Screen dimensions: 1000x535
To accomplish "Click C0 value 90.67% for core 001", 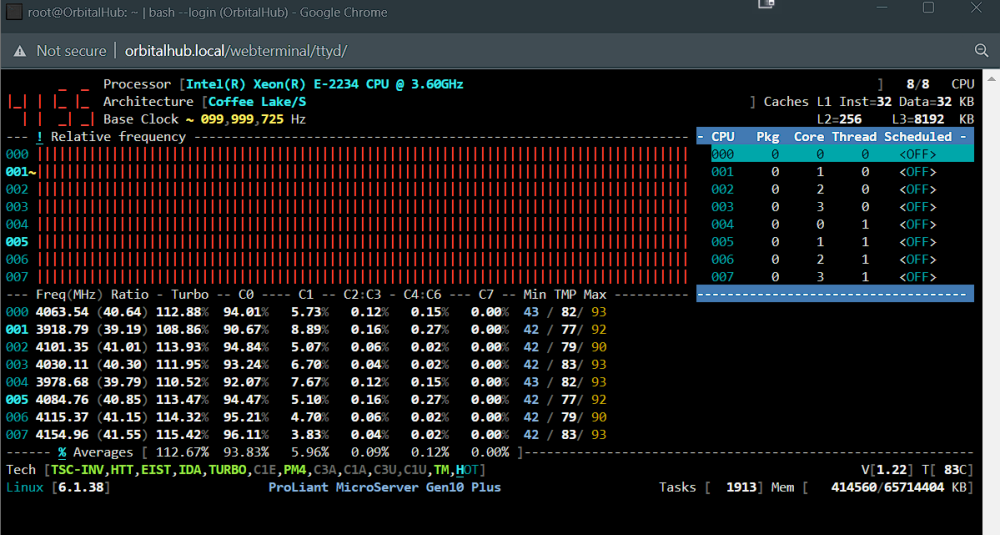I will [246, 330].
